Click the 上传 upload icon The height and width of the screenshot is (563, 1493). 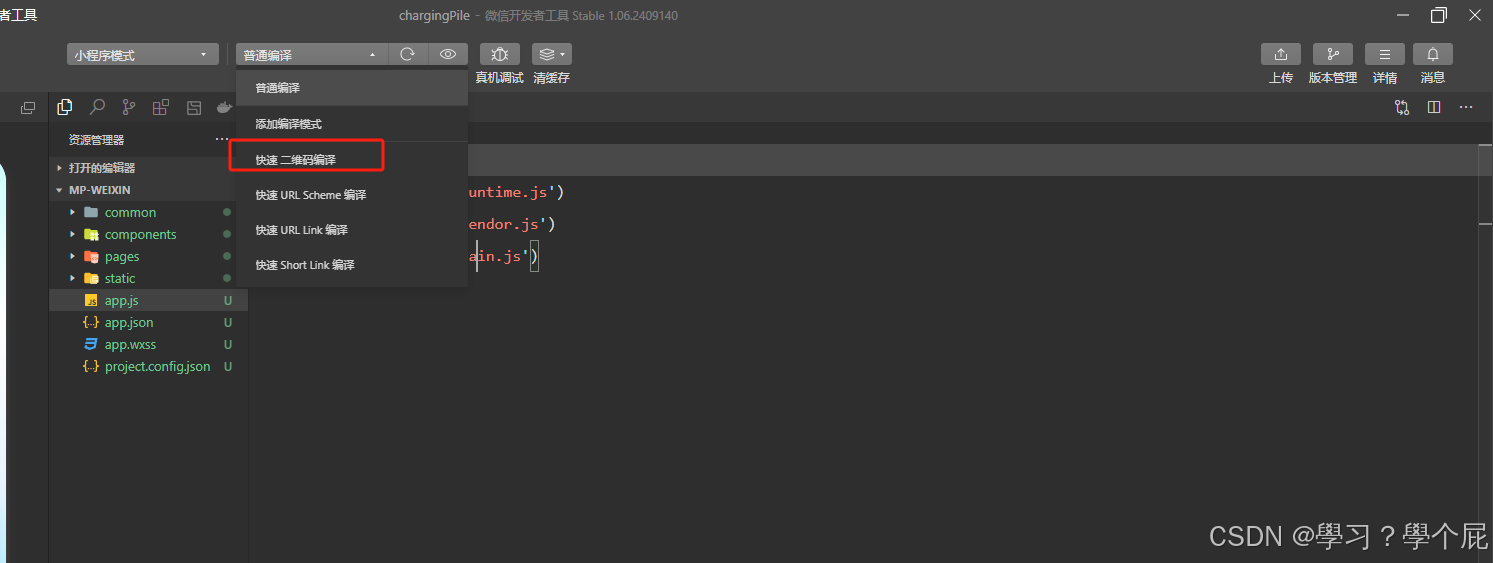tap(1281, 55)
